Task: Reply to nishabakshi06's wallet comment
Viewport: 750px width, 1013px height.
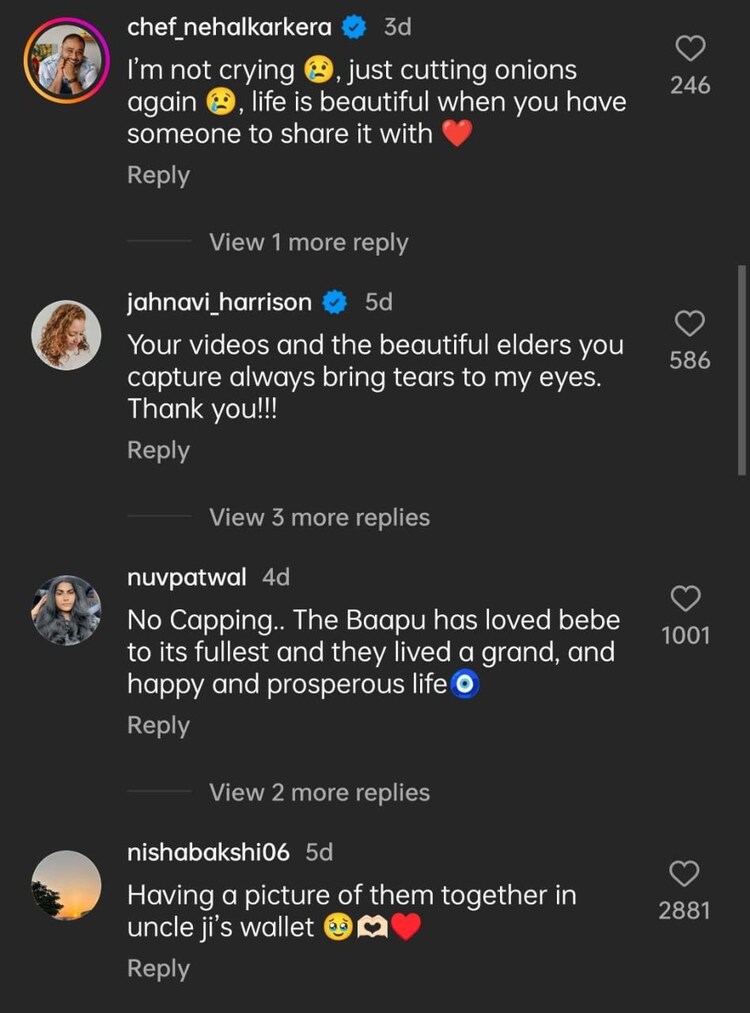Action: [158, 969]
